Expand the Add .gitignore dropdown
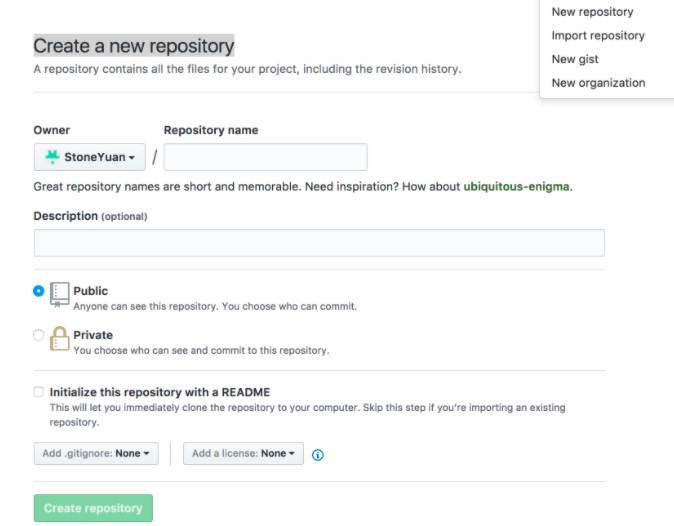 [x=96, y=453]
